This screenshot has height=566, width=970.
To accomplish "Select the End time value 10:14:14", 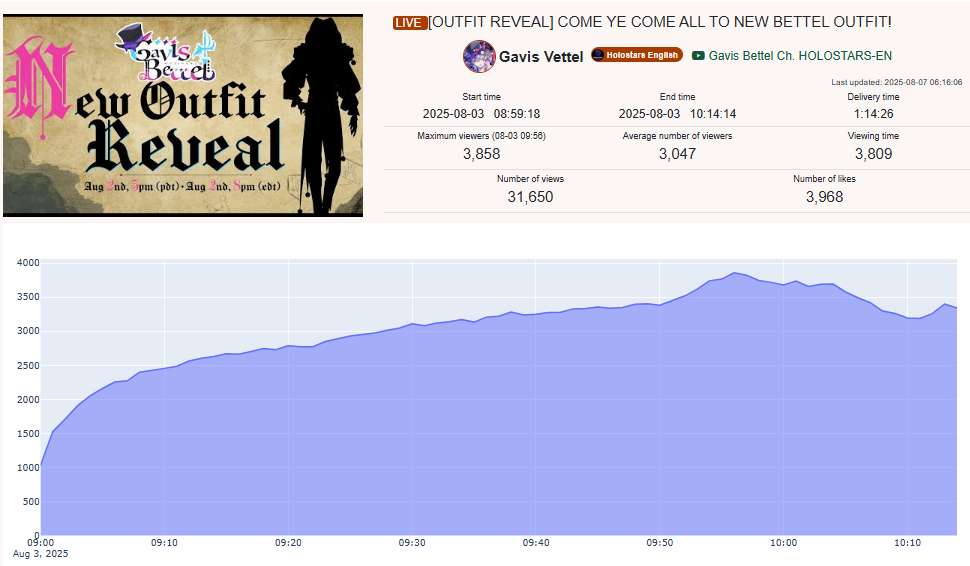I will click(x=713, y=114).
